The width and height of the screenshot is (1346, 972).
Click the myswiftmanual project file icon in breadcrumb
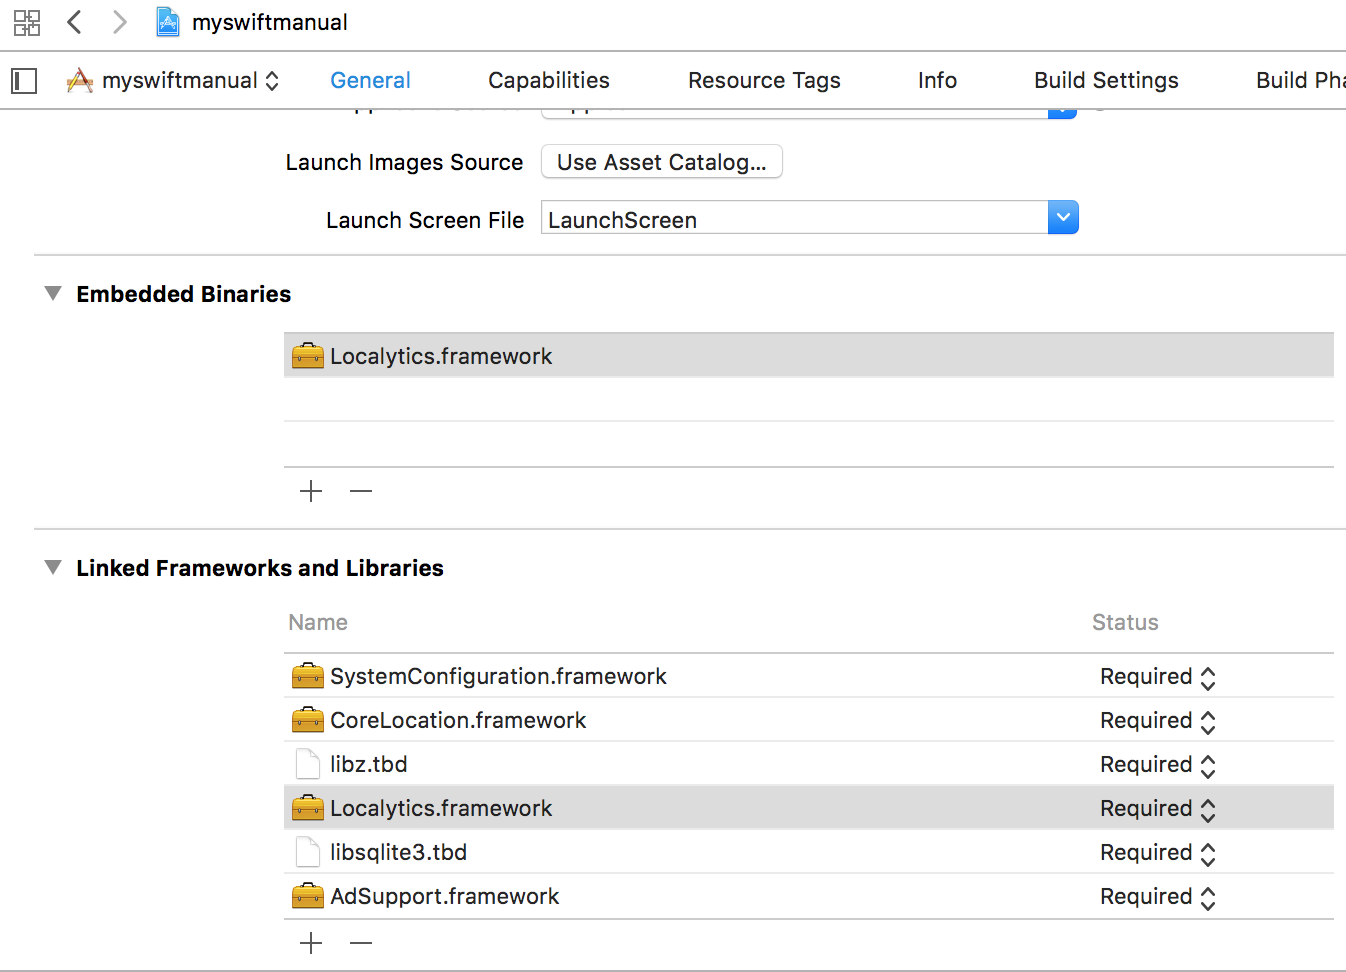tap(168, 22)
